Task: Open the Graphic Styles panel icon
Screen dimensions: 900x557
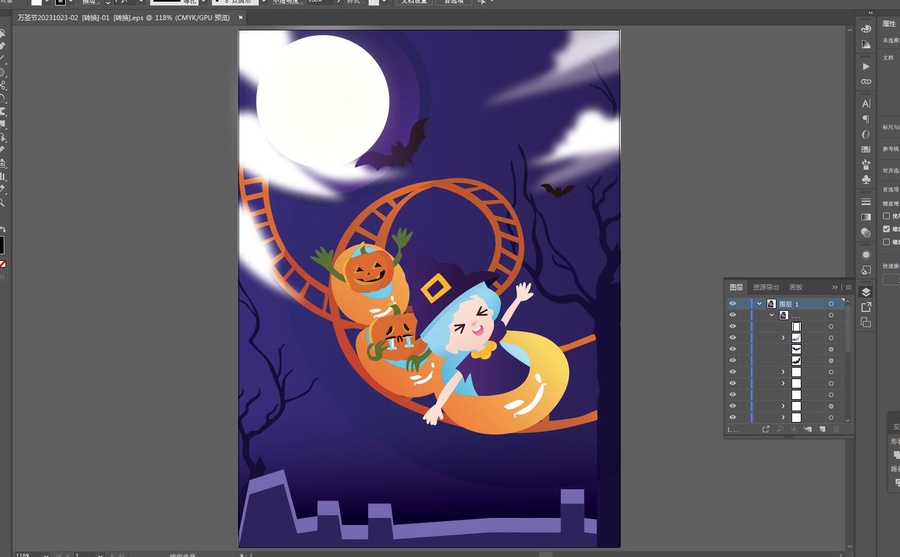Action: coord(866,269)
